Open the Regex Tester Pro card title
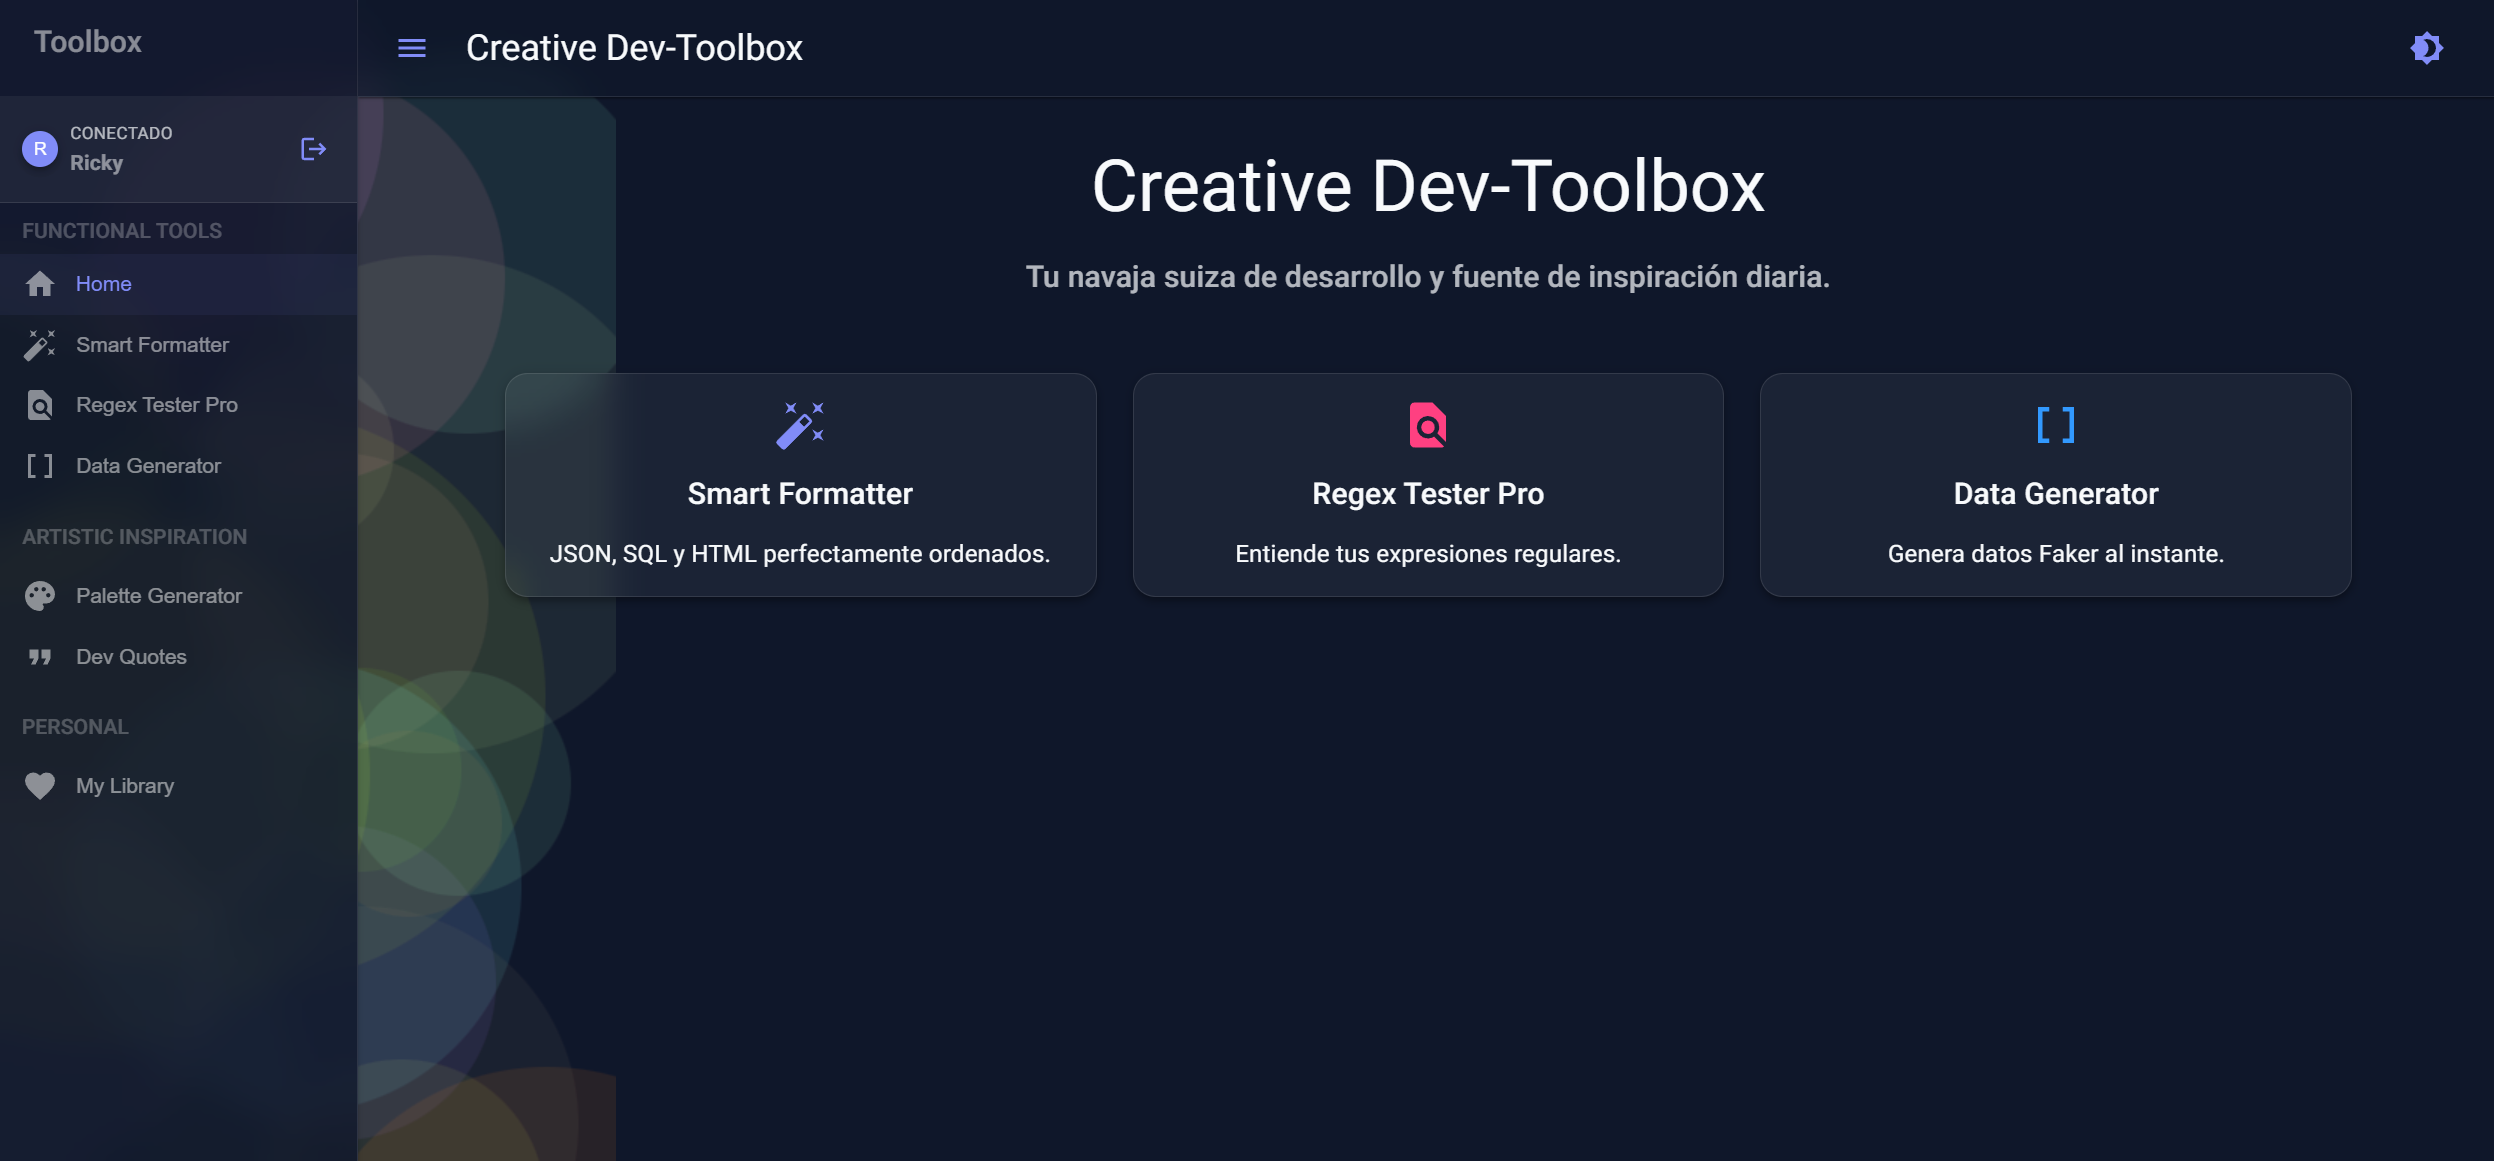 tap(1427, 494)
